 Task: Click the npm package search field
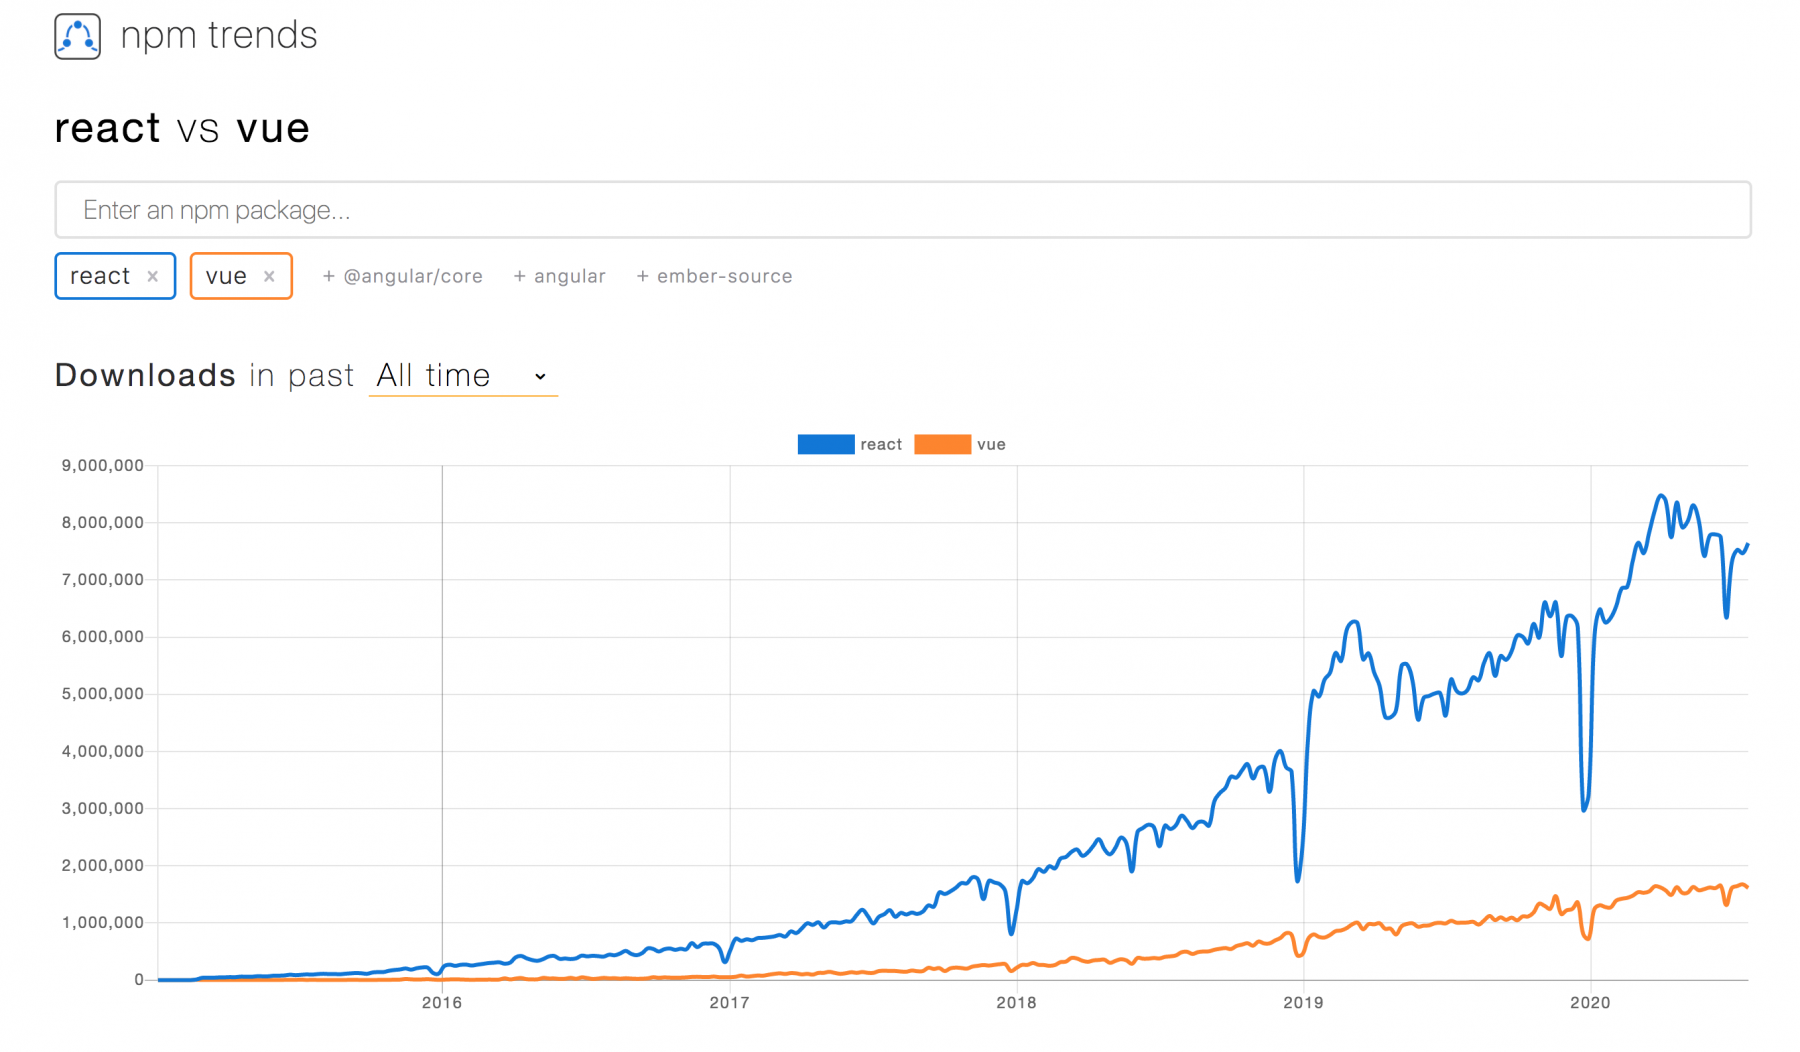[902, 210]
